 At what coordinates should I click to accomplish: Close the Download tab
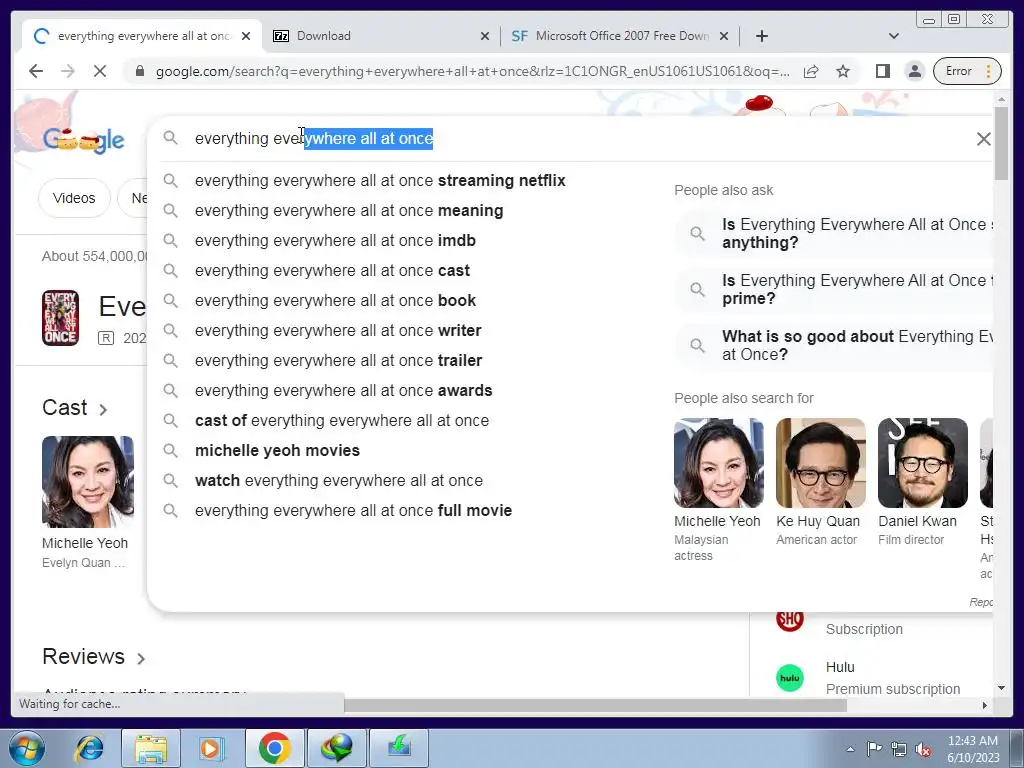(x=485, y=36)
